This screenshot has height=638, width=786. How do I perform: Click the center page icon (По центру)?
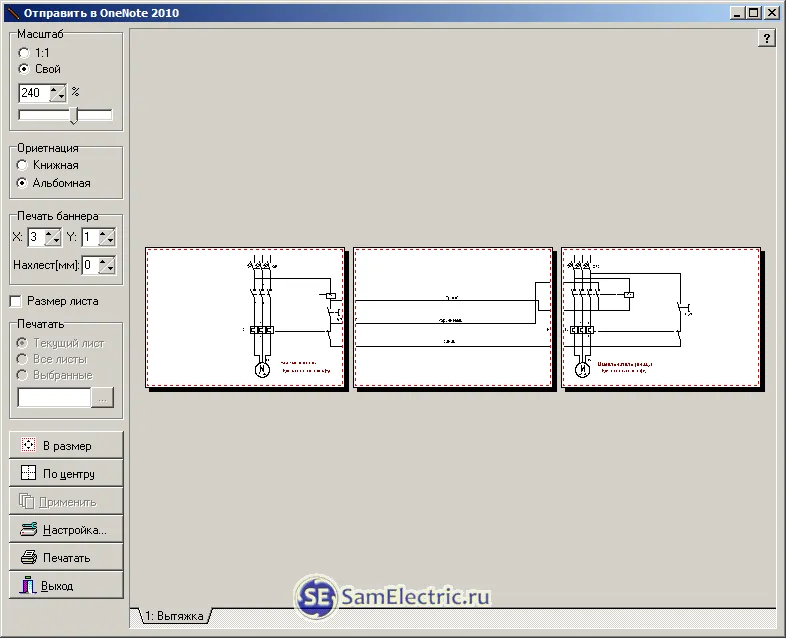click(x=29, y=473)
